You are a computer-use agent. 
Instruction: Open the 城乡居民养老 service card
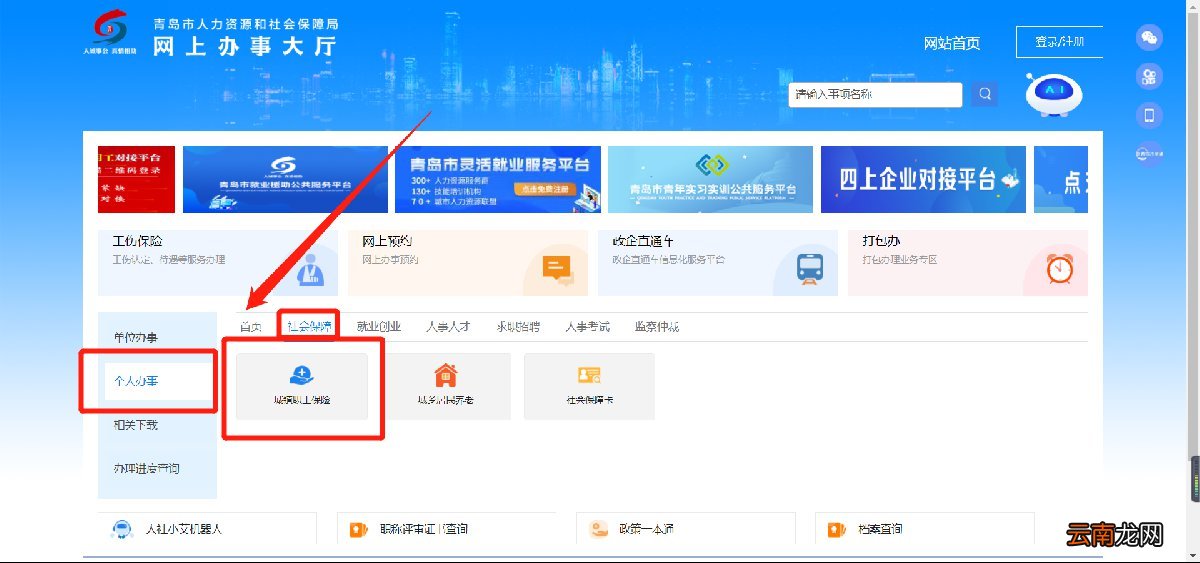(x=446, y=386)
